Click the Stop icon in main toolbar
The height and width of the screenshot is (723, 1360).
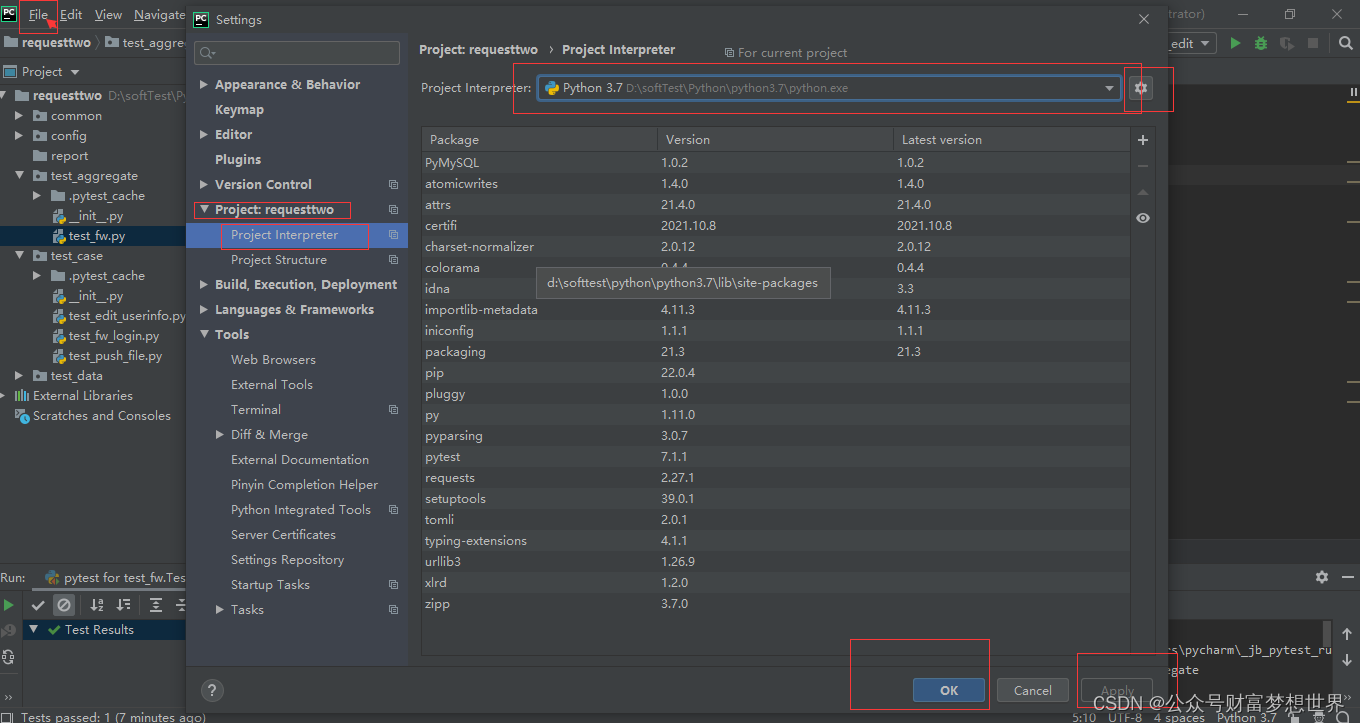click(1313, 43)
